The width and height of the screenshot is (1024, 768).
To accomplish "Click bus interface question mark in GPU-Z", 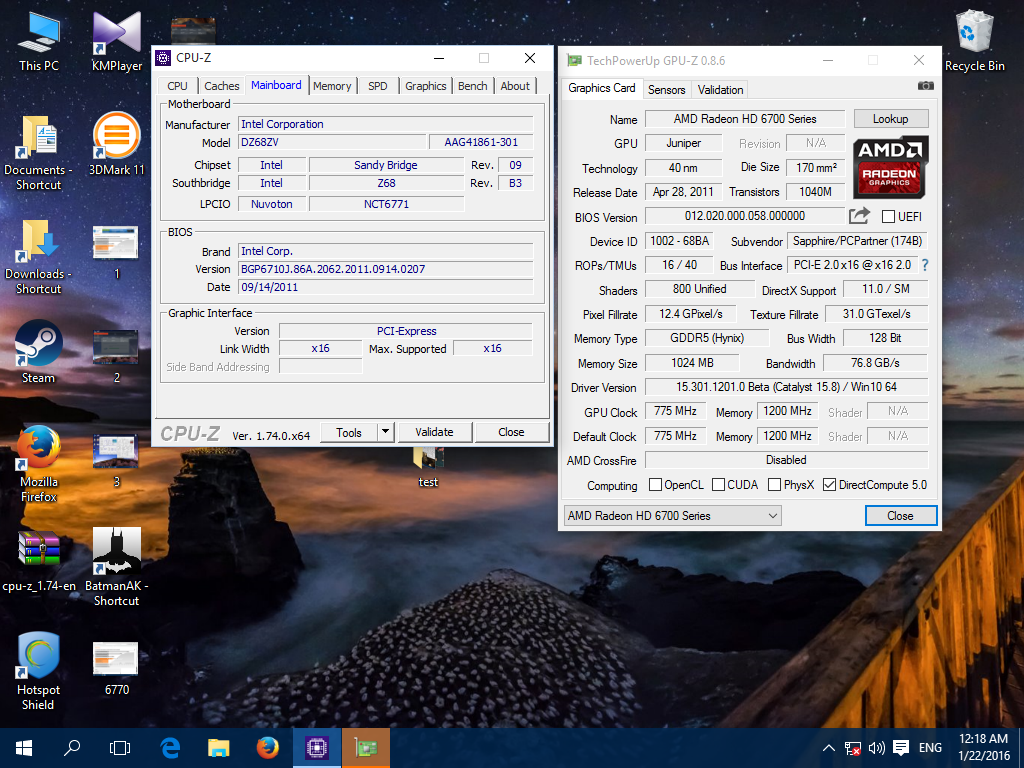I will (x=925, y=265).
